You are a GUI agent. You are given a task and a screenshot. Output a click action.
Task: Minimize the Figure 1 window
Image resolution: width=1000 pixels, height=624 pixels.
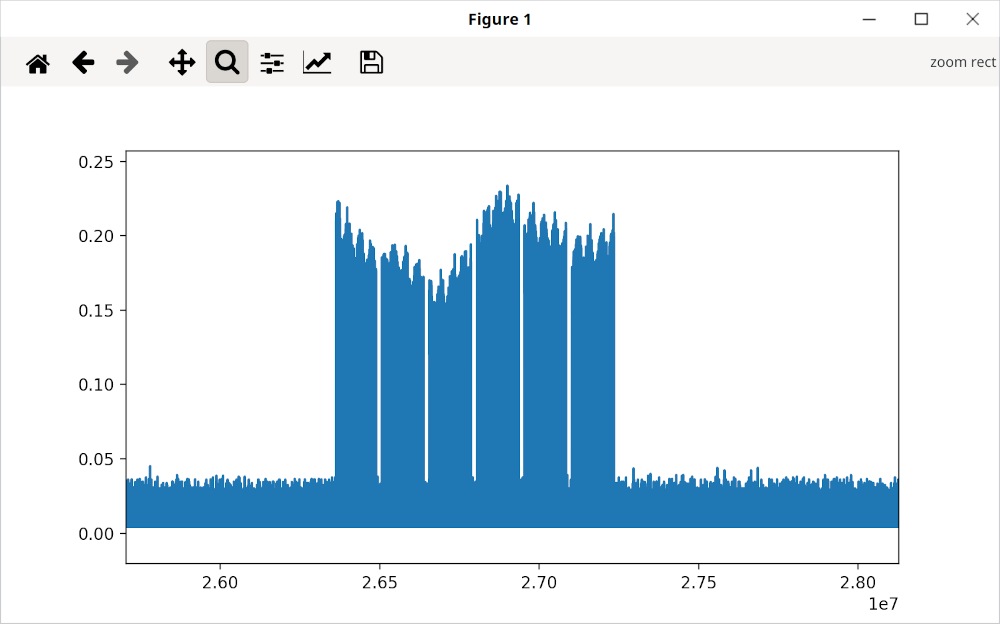click(868, 18)
